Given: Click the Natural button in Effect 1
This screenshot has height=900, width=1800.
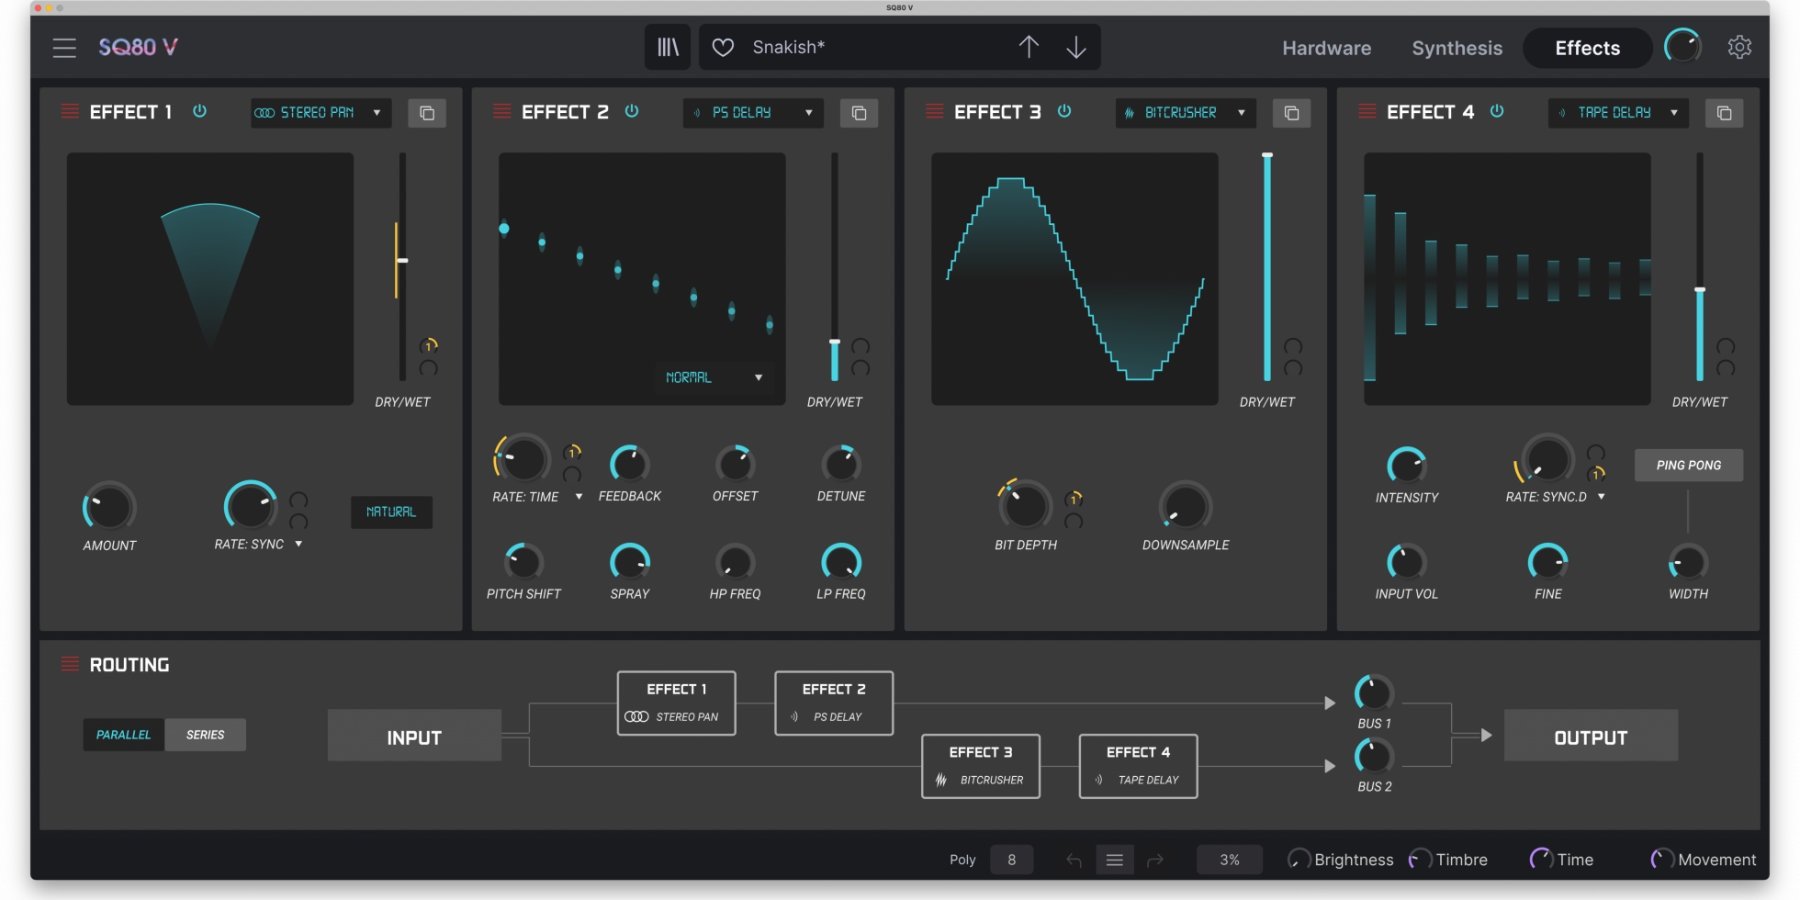Looking at the screenshot, I should point(391,512).
